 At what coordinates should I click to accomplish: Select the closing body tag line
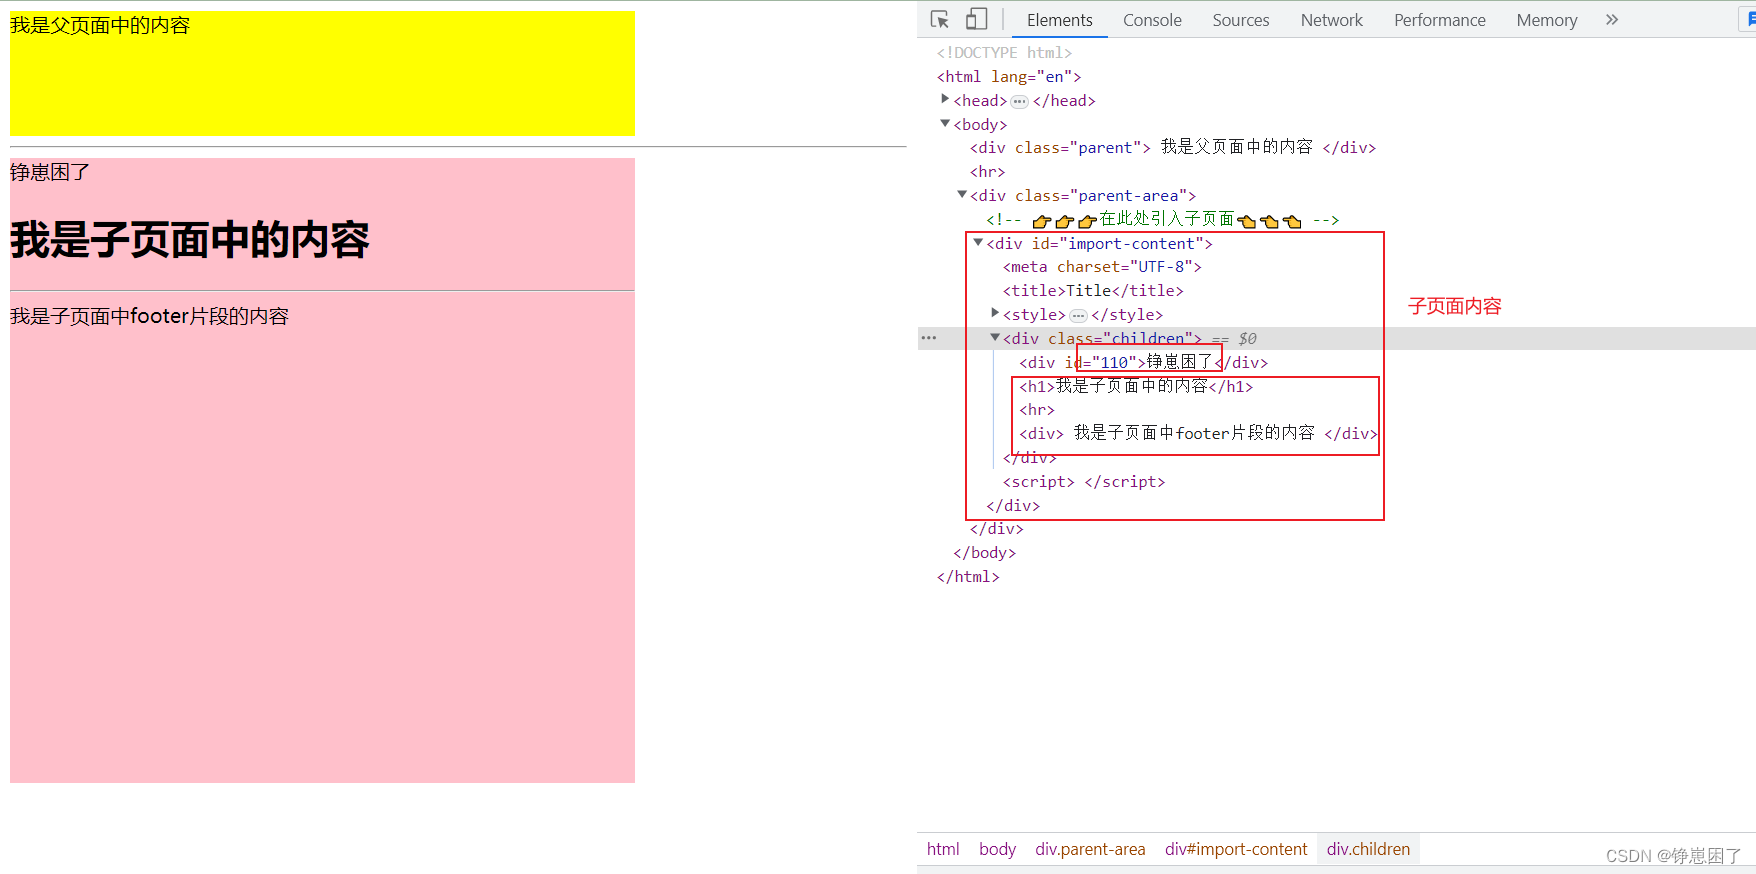coord(984,553)
